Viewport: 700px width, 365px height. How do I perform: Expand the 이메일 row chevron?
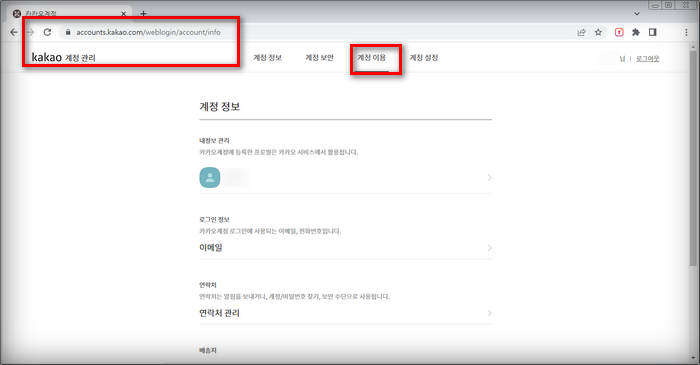(489, 248)
